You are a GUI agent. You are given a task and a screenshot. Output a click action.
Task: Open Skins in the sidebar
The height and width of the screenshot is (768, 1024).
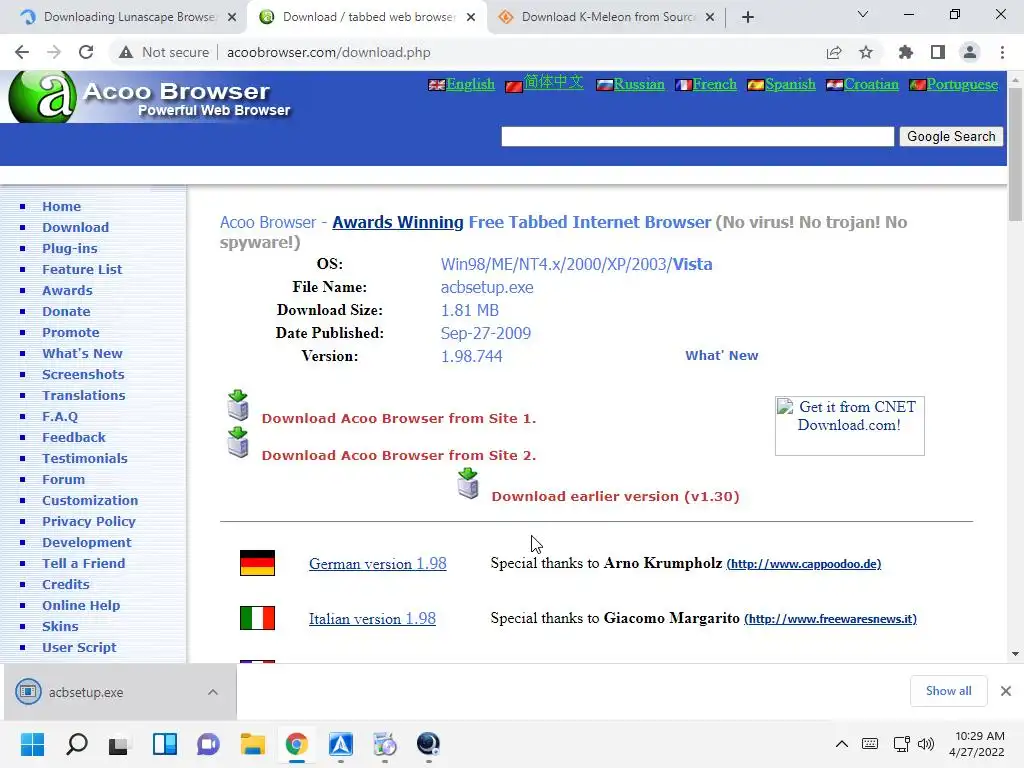click(60, 626)
